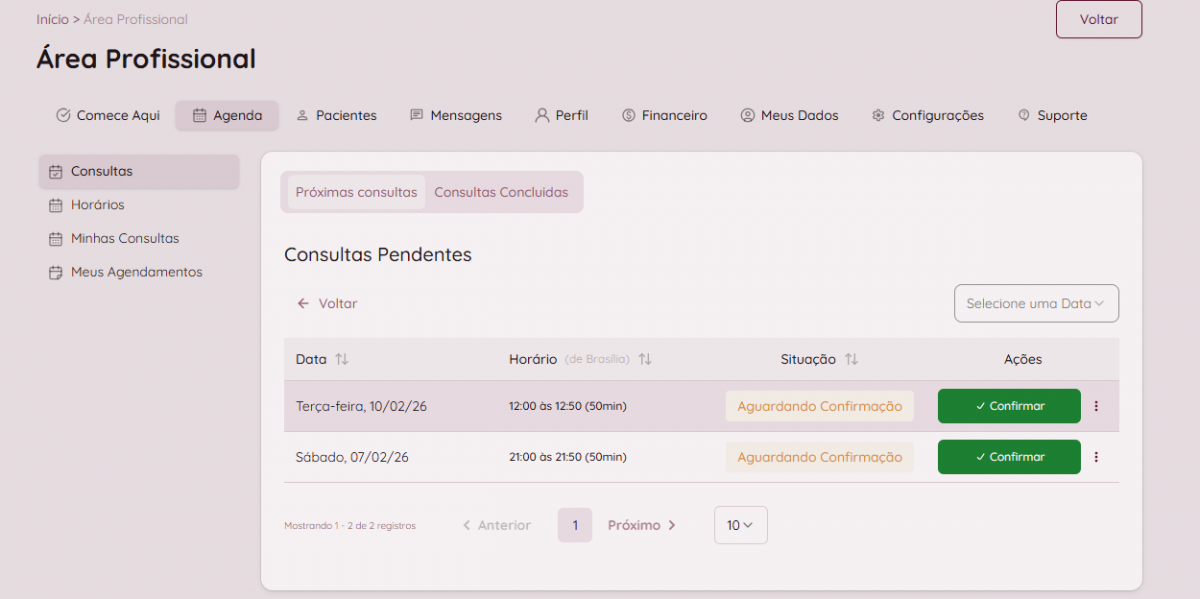Click the back arrow icon above table
This screenshot has width=1200, height=599.
pyautogui.click(x=303, y=303)
